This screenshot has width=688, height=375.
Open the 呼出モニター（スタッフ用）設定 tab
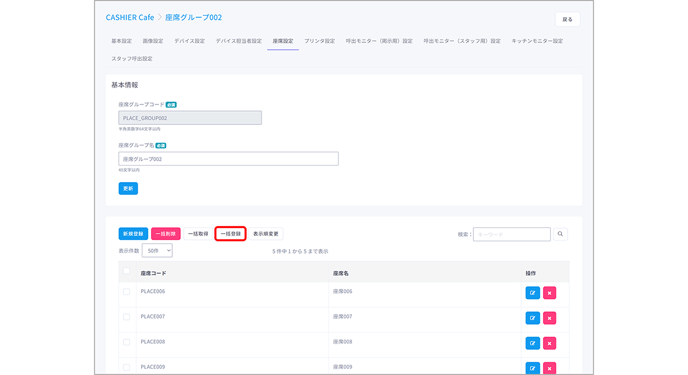(x=462, y=41)
